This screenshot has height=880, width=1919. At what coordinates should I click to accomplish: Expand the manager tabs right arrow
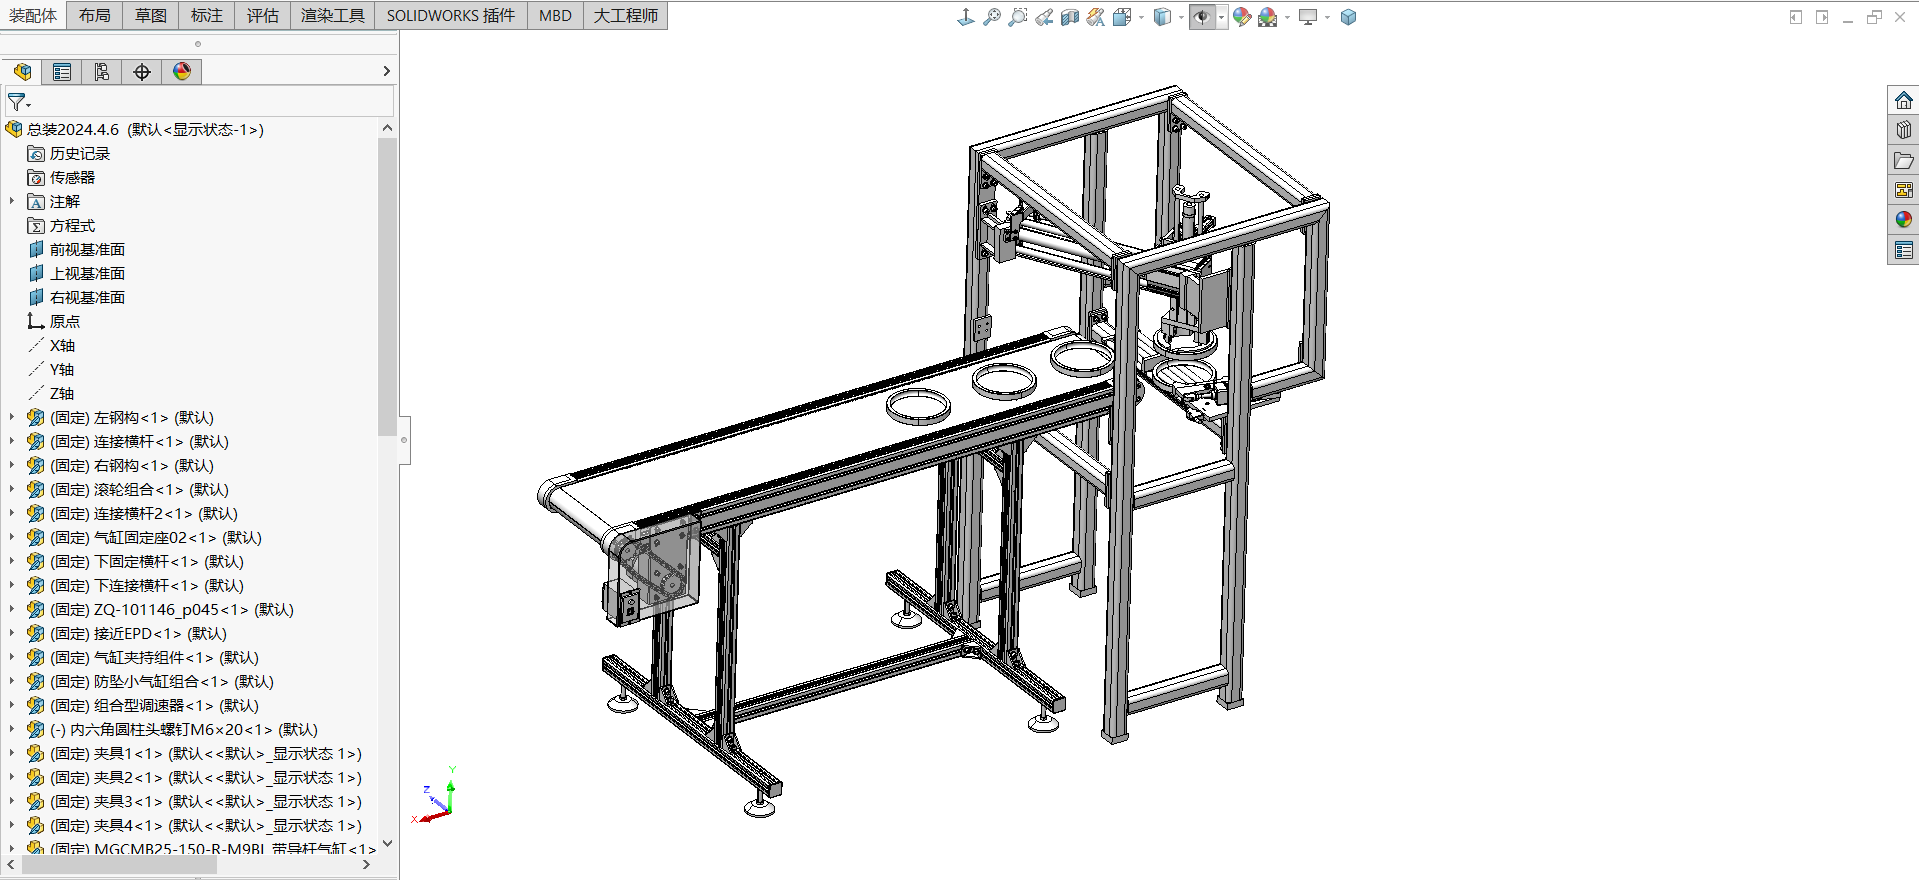point(387,71)
